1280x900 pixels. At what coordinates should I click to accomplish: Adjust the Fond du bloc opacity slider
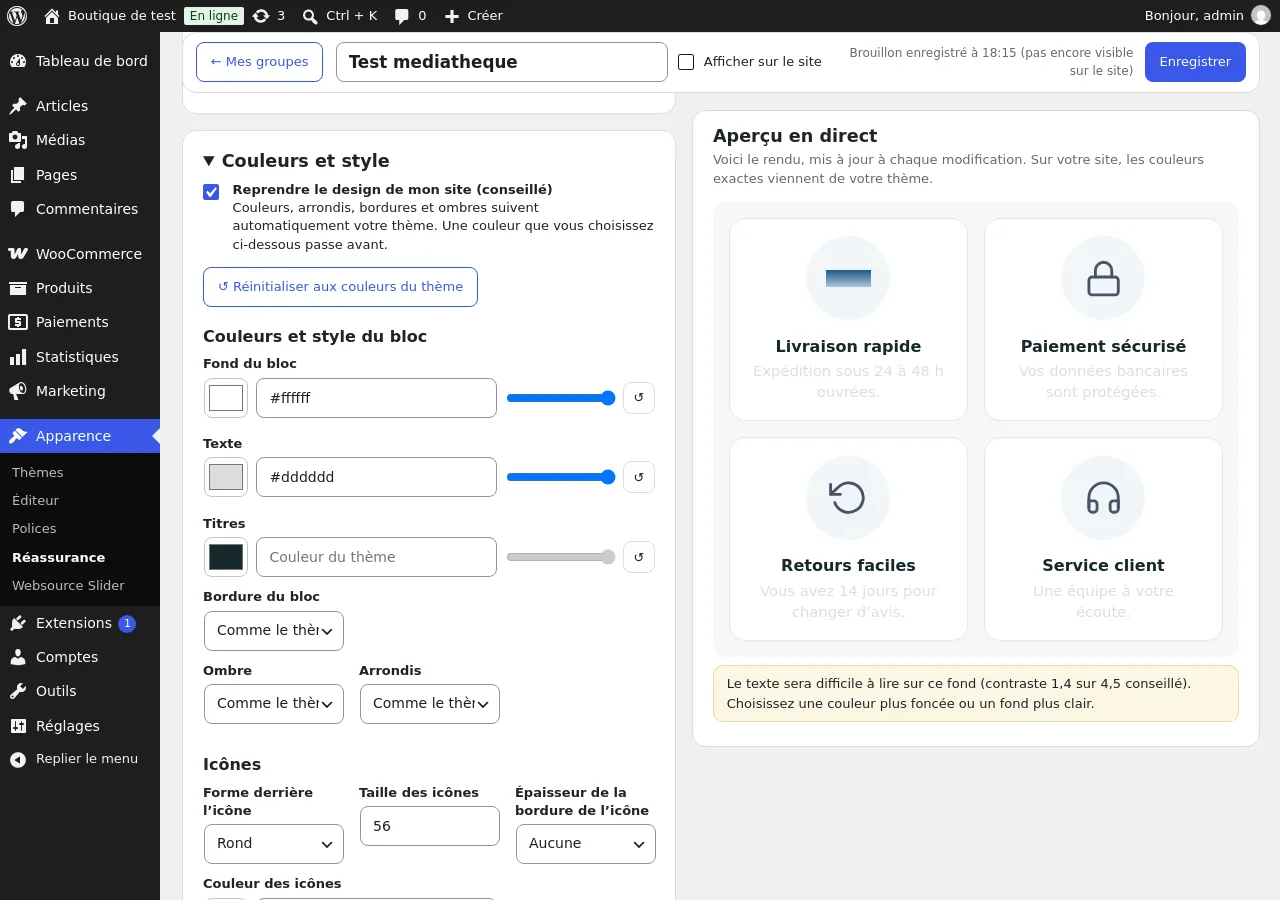point(561,398)
